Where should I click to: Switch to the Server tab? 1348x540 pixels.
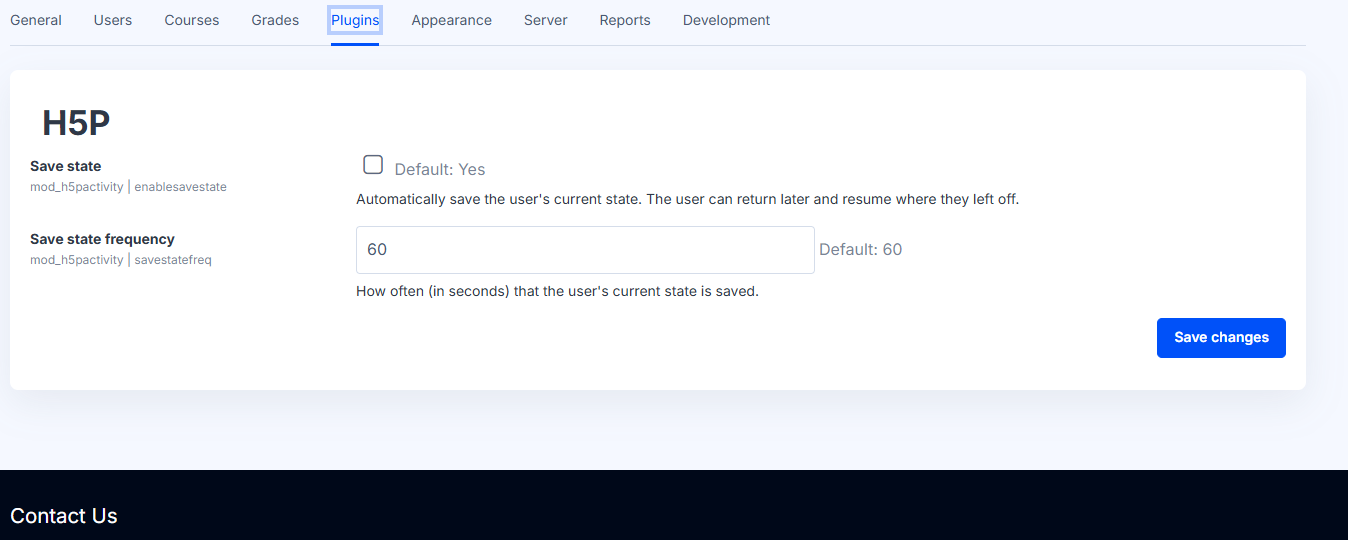546,20
